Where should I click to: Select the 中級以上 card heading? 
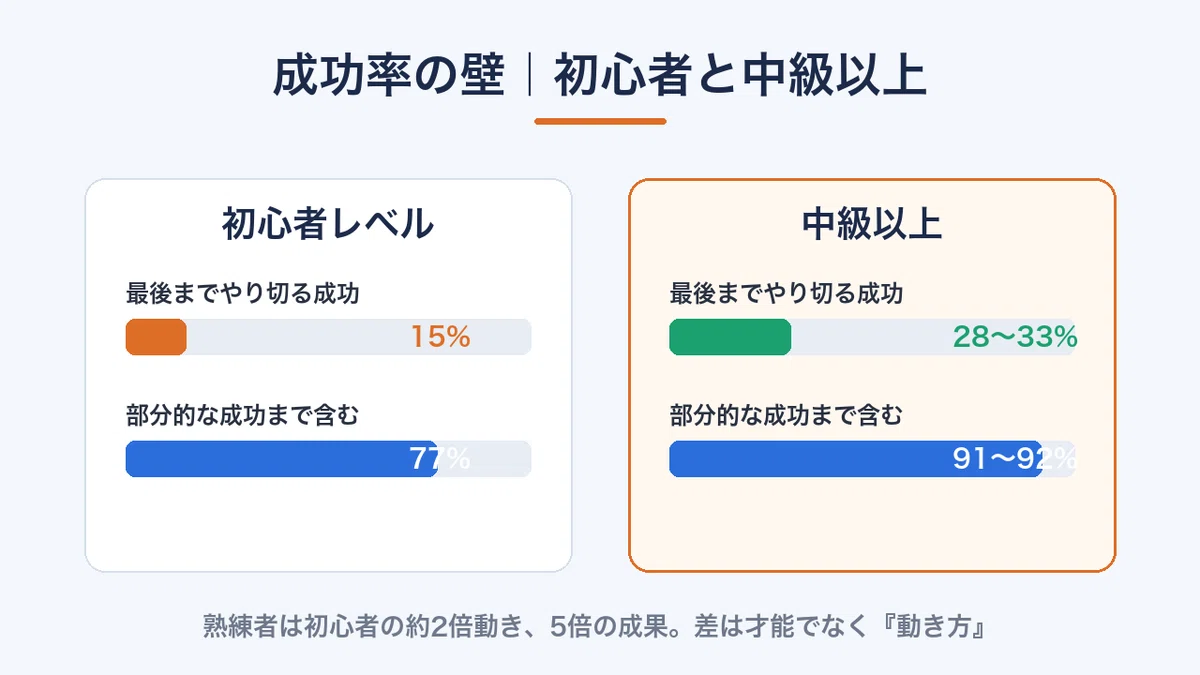tap(872, 223)
